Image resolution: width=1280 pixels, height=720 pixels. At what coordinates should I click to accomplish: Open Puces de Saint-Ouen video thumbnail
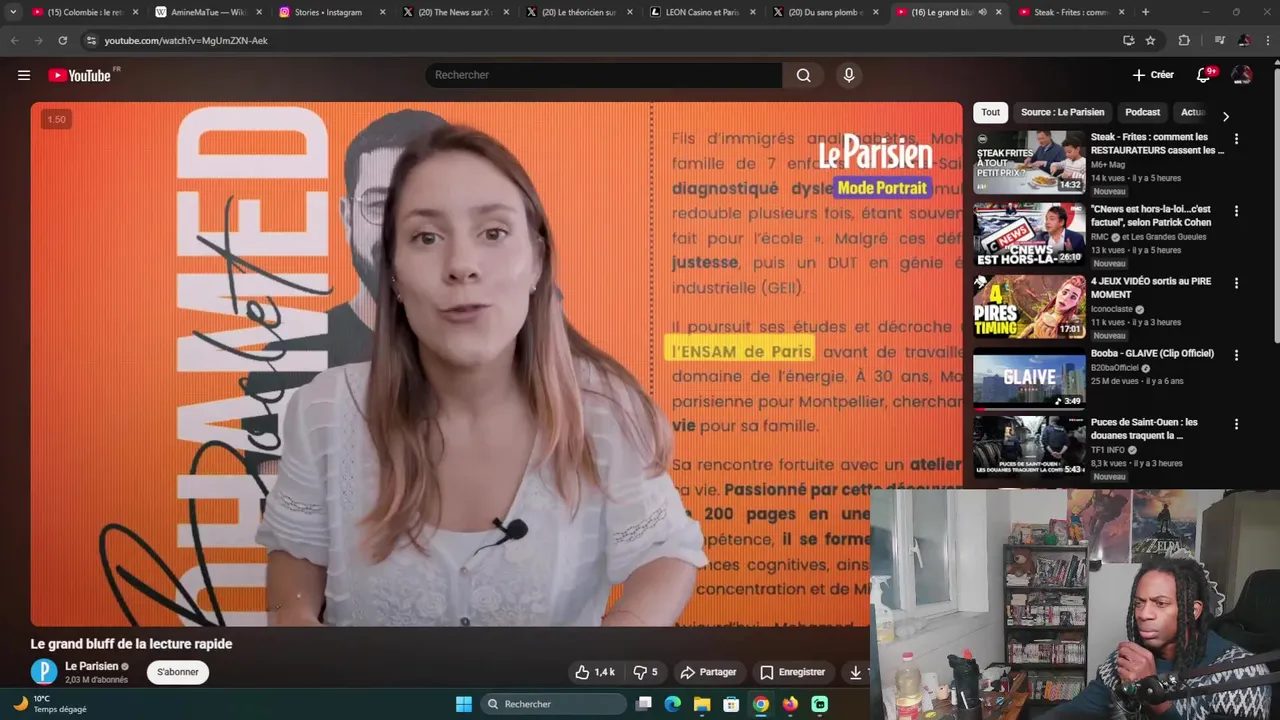coord(1029,446)
